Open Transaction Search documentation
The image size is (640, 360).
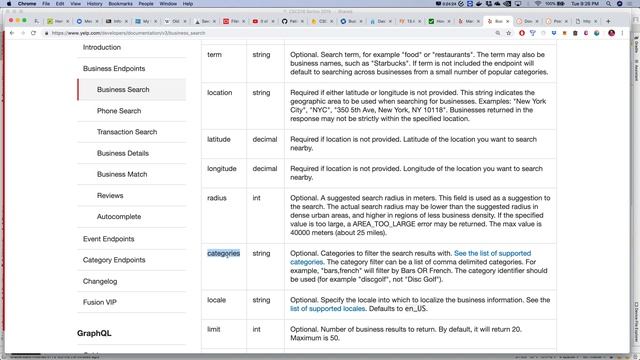[127, 132]
